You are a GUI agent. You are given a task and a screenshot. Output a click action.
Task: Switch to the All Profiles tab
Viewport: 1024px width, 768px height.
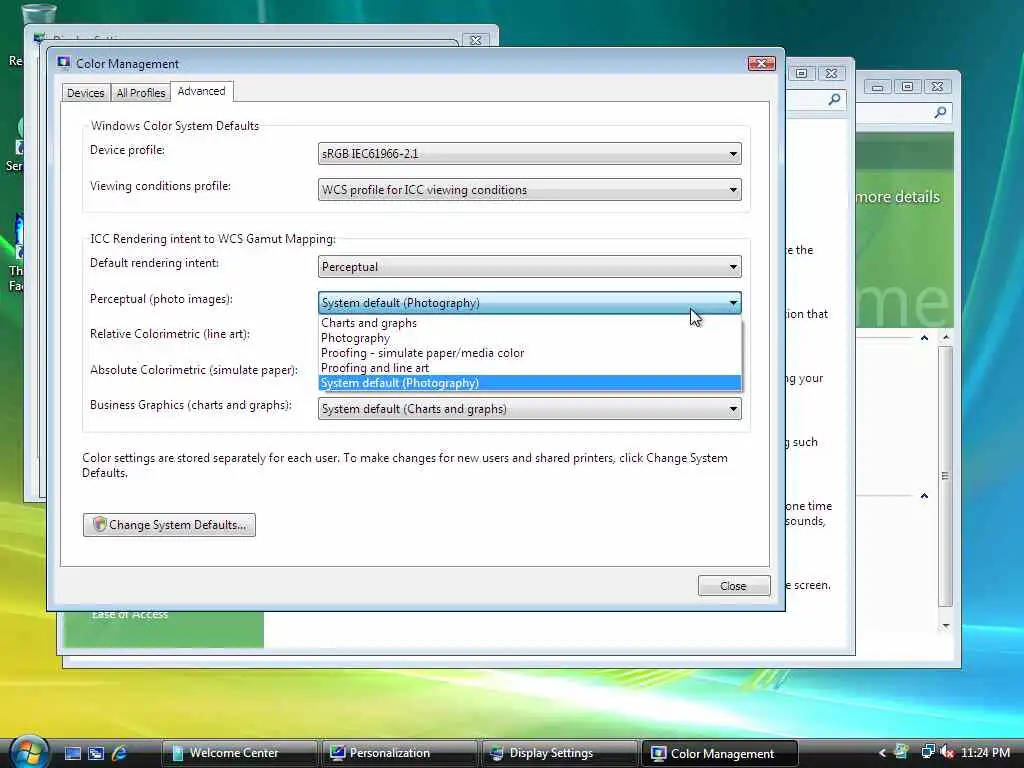(140, 93)
